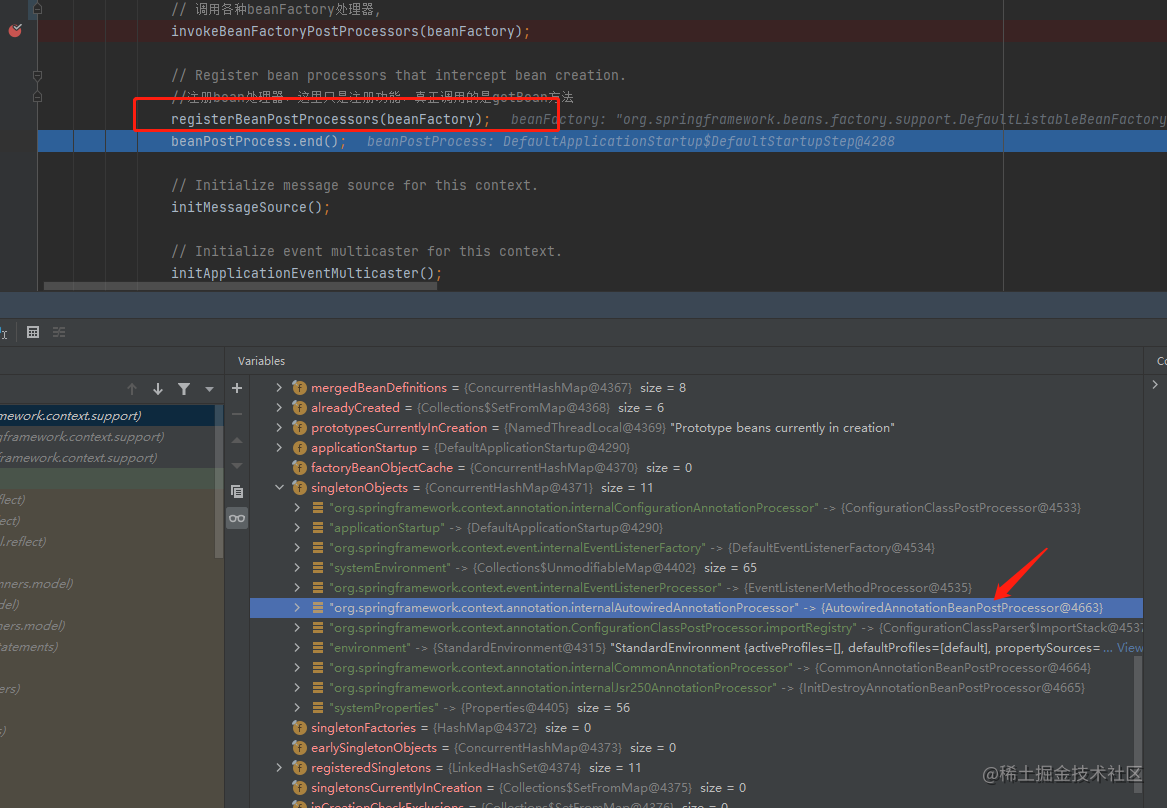
Task: Click map entry icon of systemEnvironment entry
Action: point(318,568)
